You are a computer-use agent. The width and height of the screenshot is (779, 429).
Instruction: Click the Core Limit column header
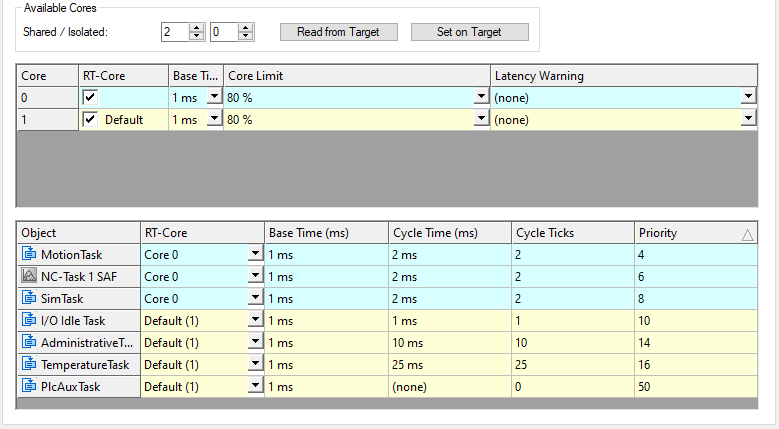(357, 75)
